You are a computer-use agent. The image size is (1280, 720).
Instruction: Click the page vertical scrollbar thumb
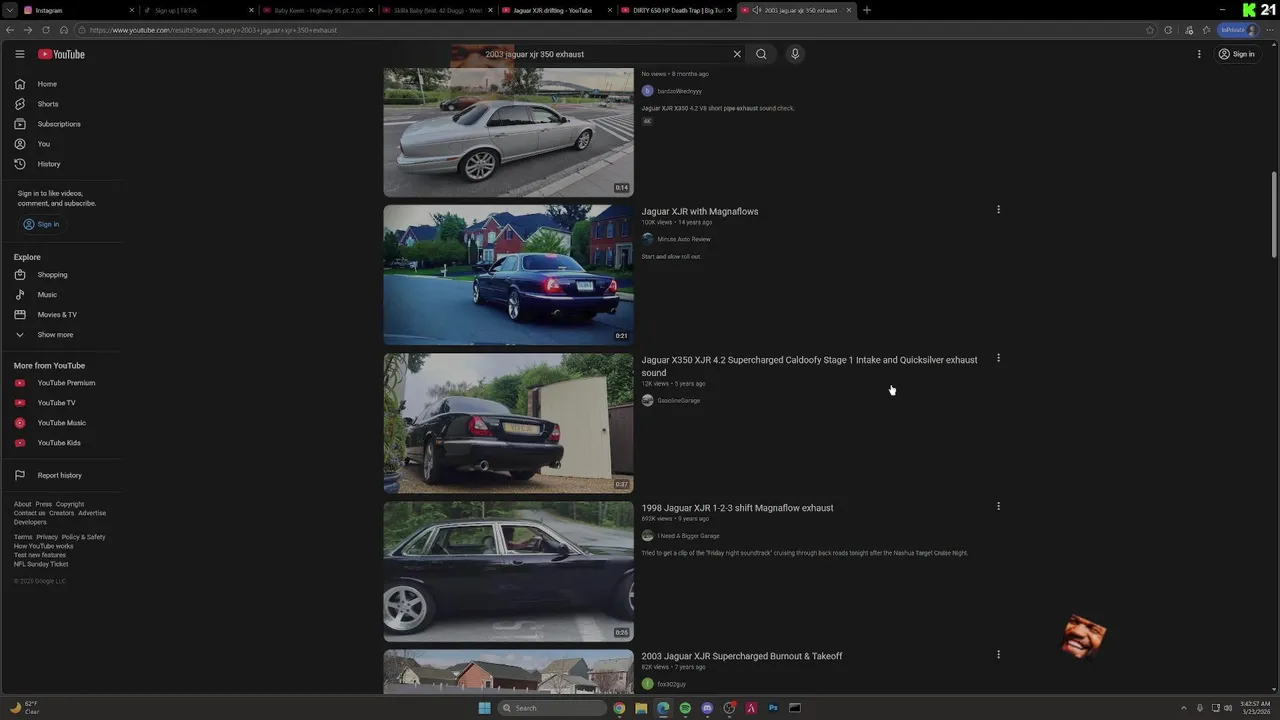1274,215
